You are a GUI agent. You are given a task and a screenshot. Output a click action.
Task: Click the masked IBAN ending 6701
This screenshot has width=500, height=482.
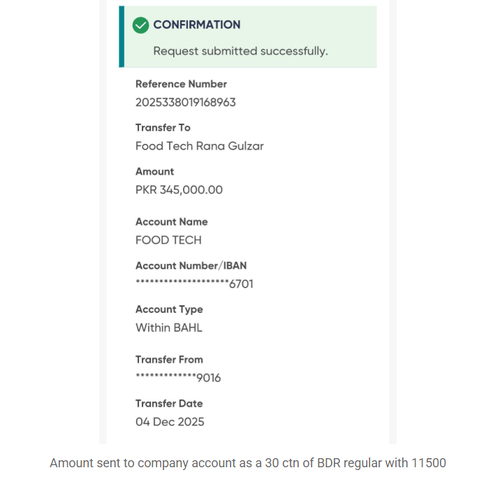(x=194, y=283)
